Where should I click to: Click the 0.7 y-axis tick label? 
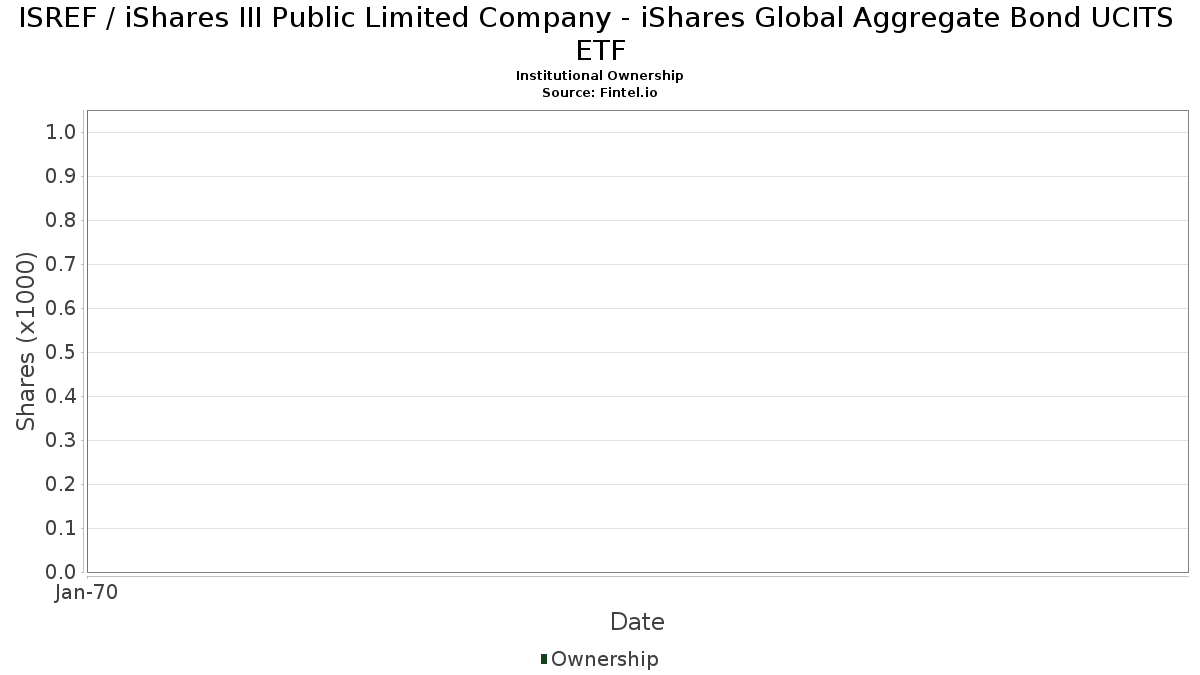click(x=62, y=265)
